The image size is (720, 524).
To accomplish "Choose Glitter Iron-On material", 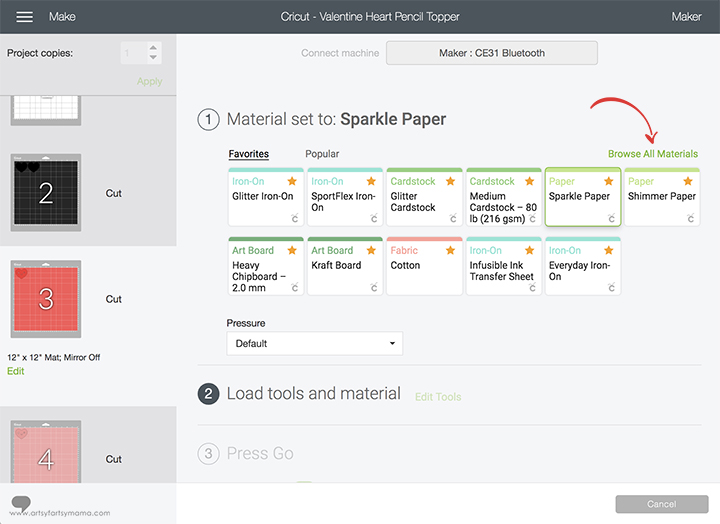I will (266, 197).
